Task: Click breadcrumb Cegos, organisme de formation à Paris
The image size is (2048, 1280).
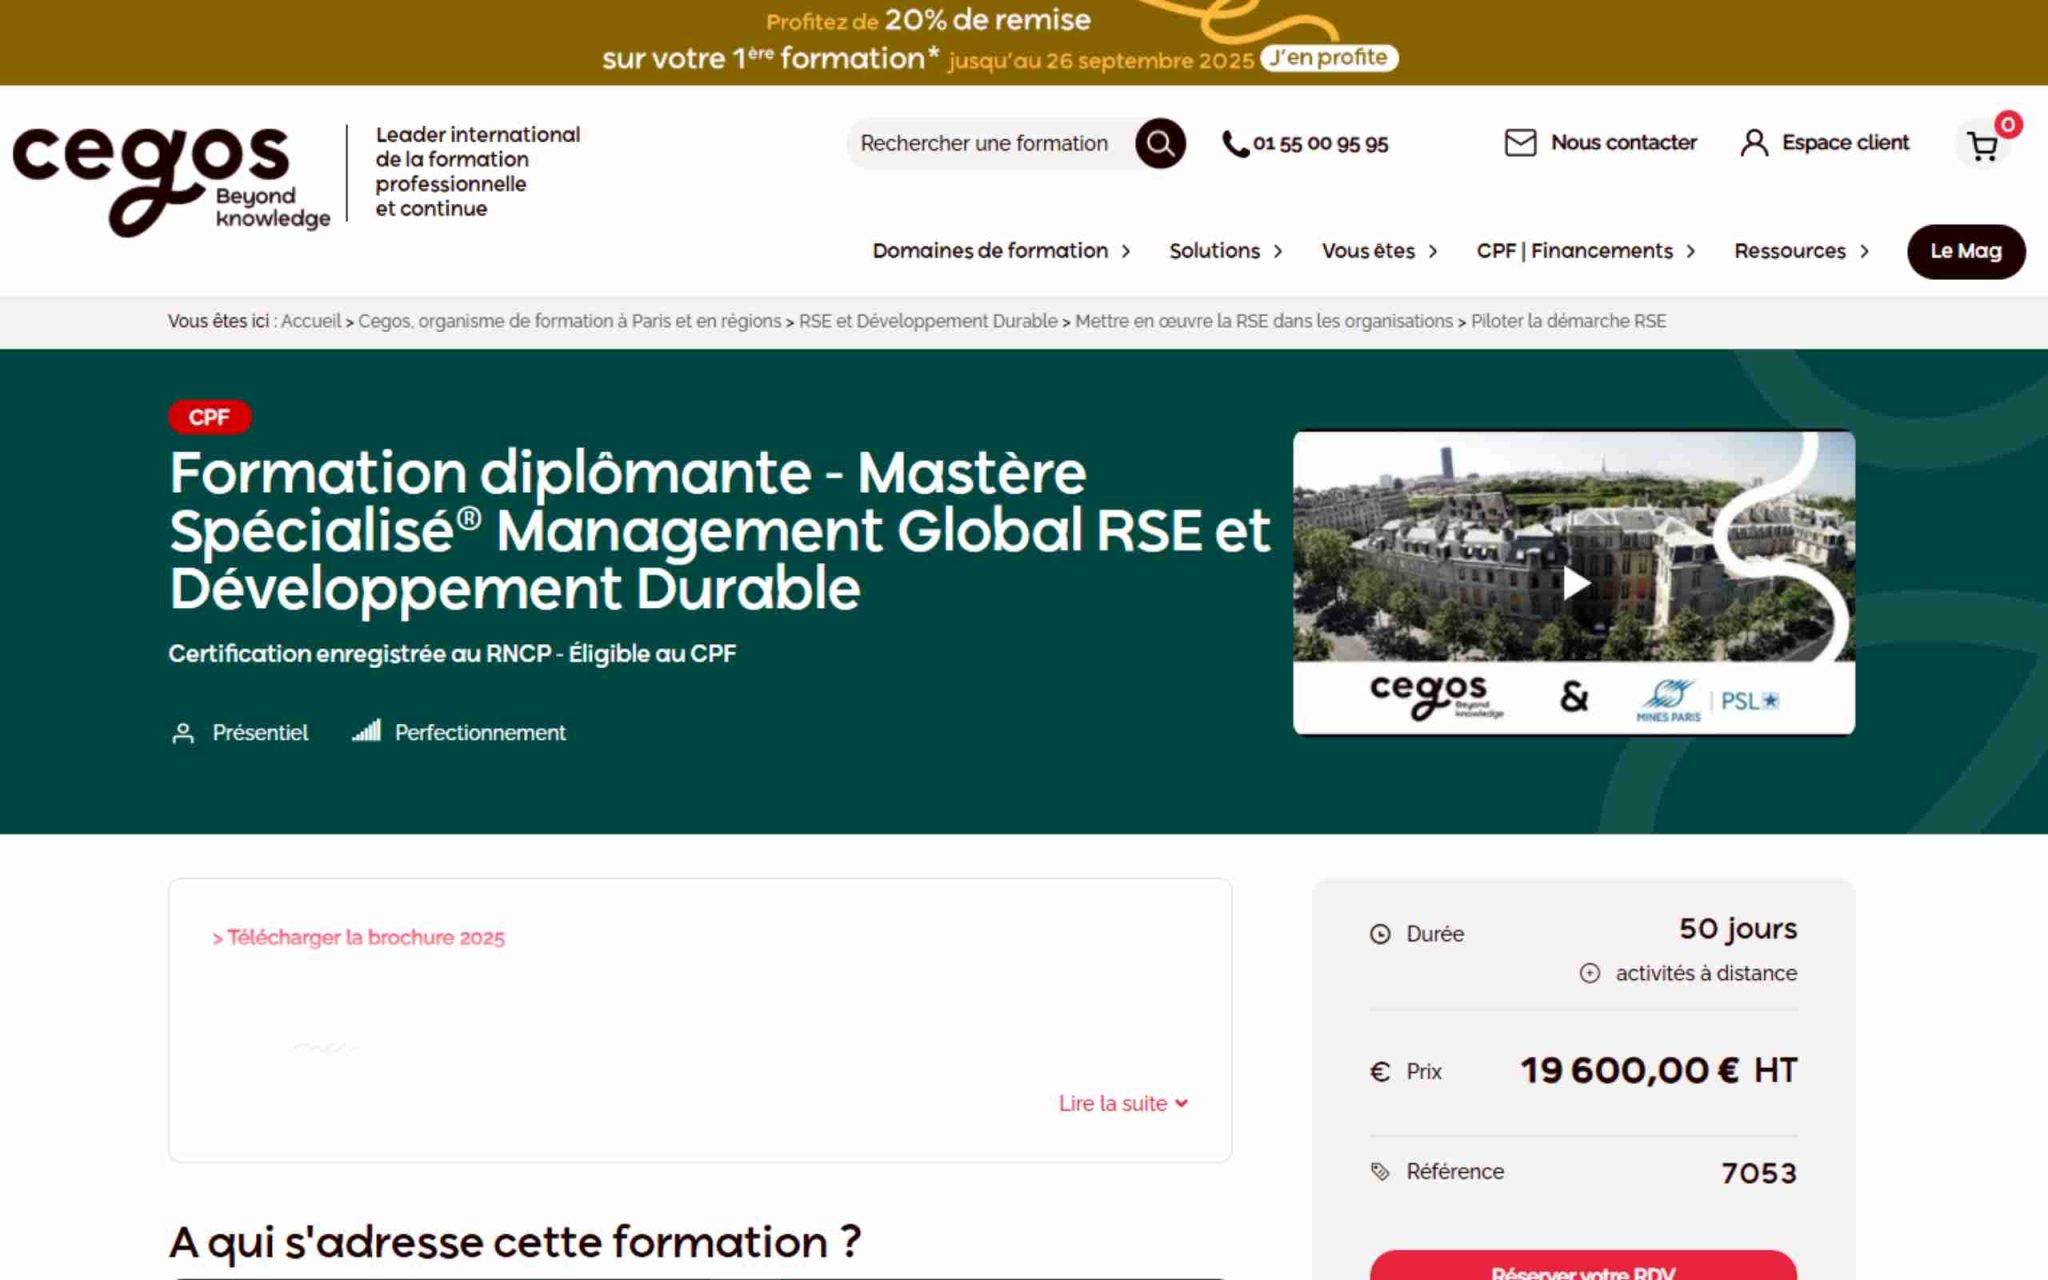Action: pos(570,321)
